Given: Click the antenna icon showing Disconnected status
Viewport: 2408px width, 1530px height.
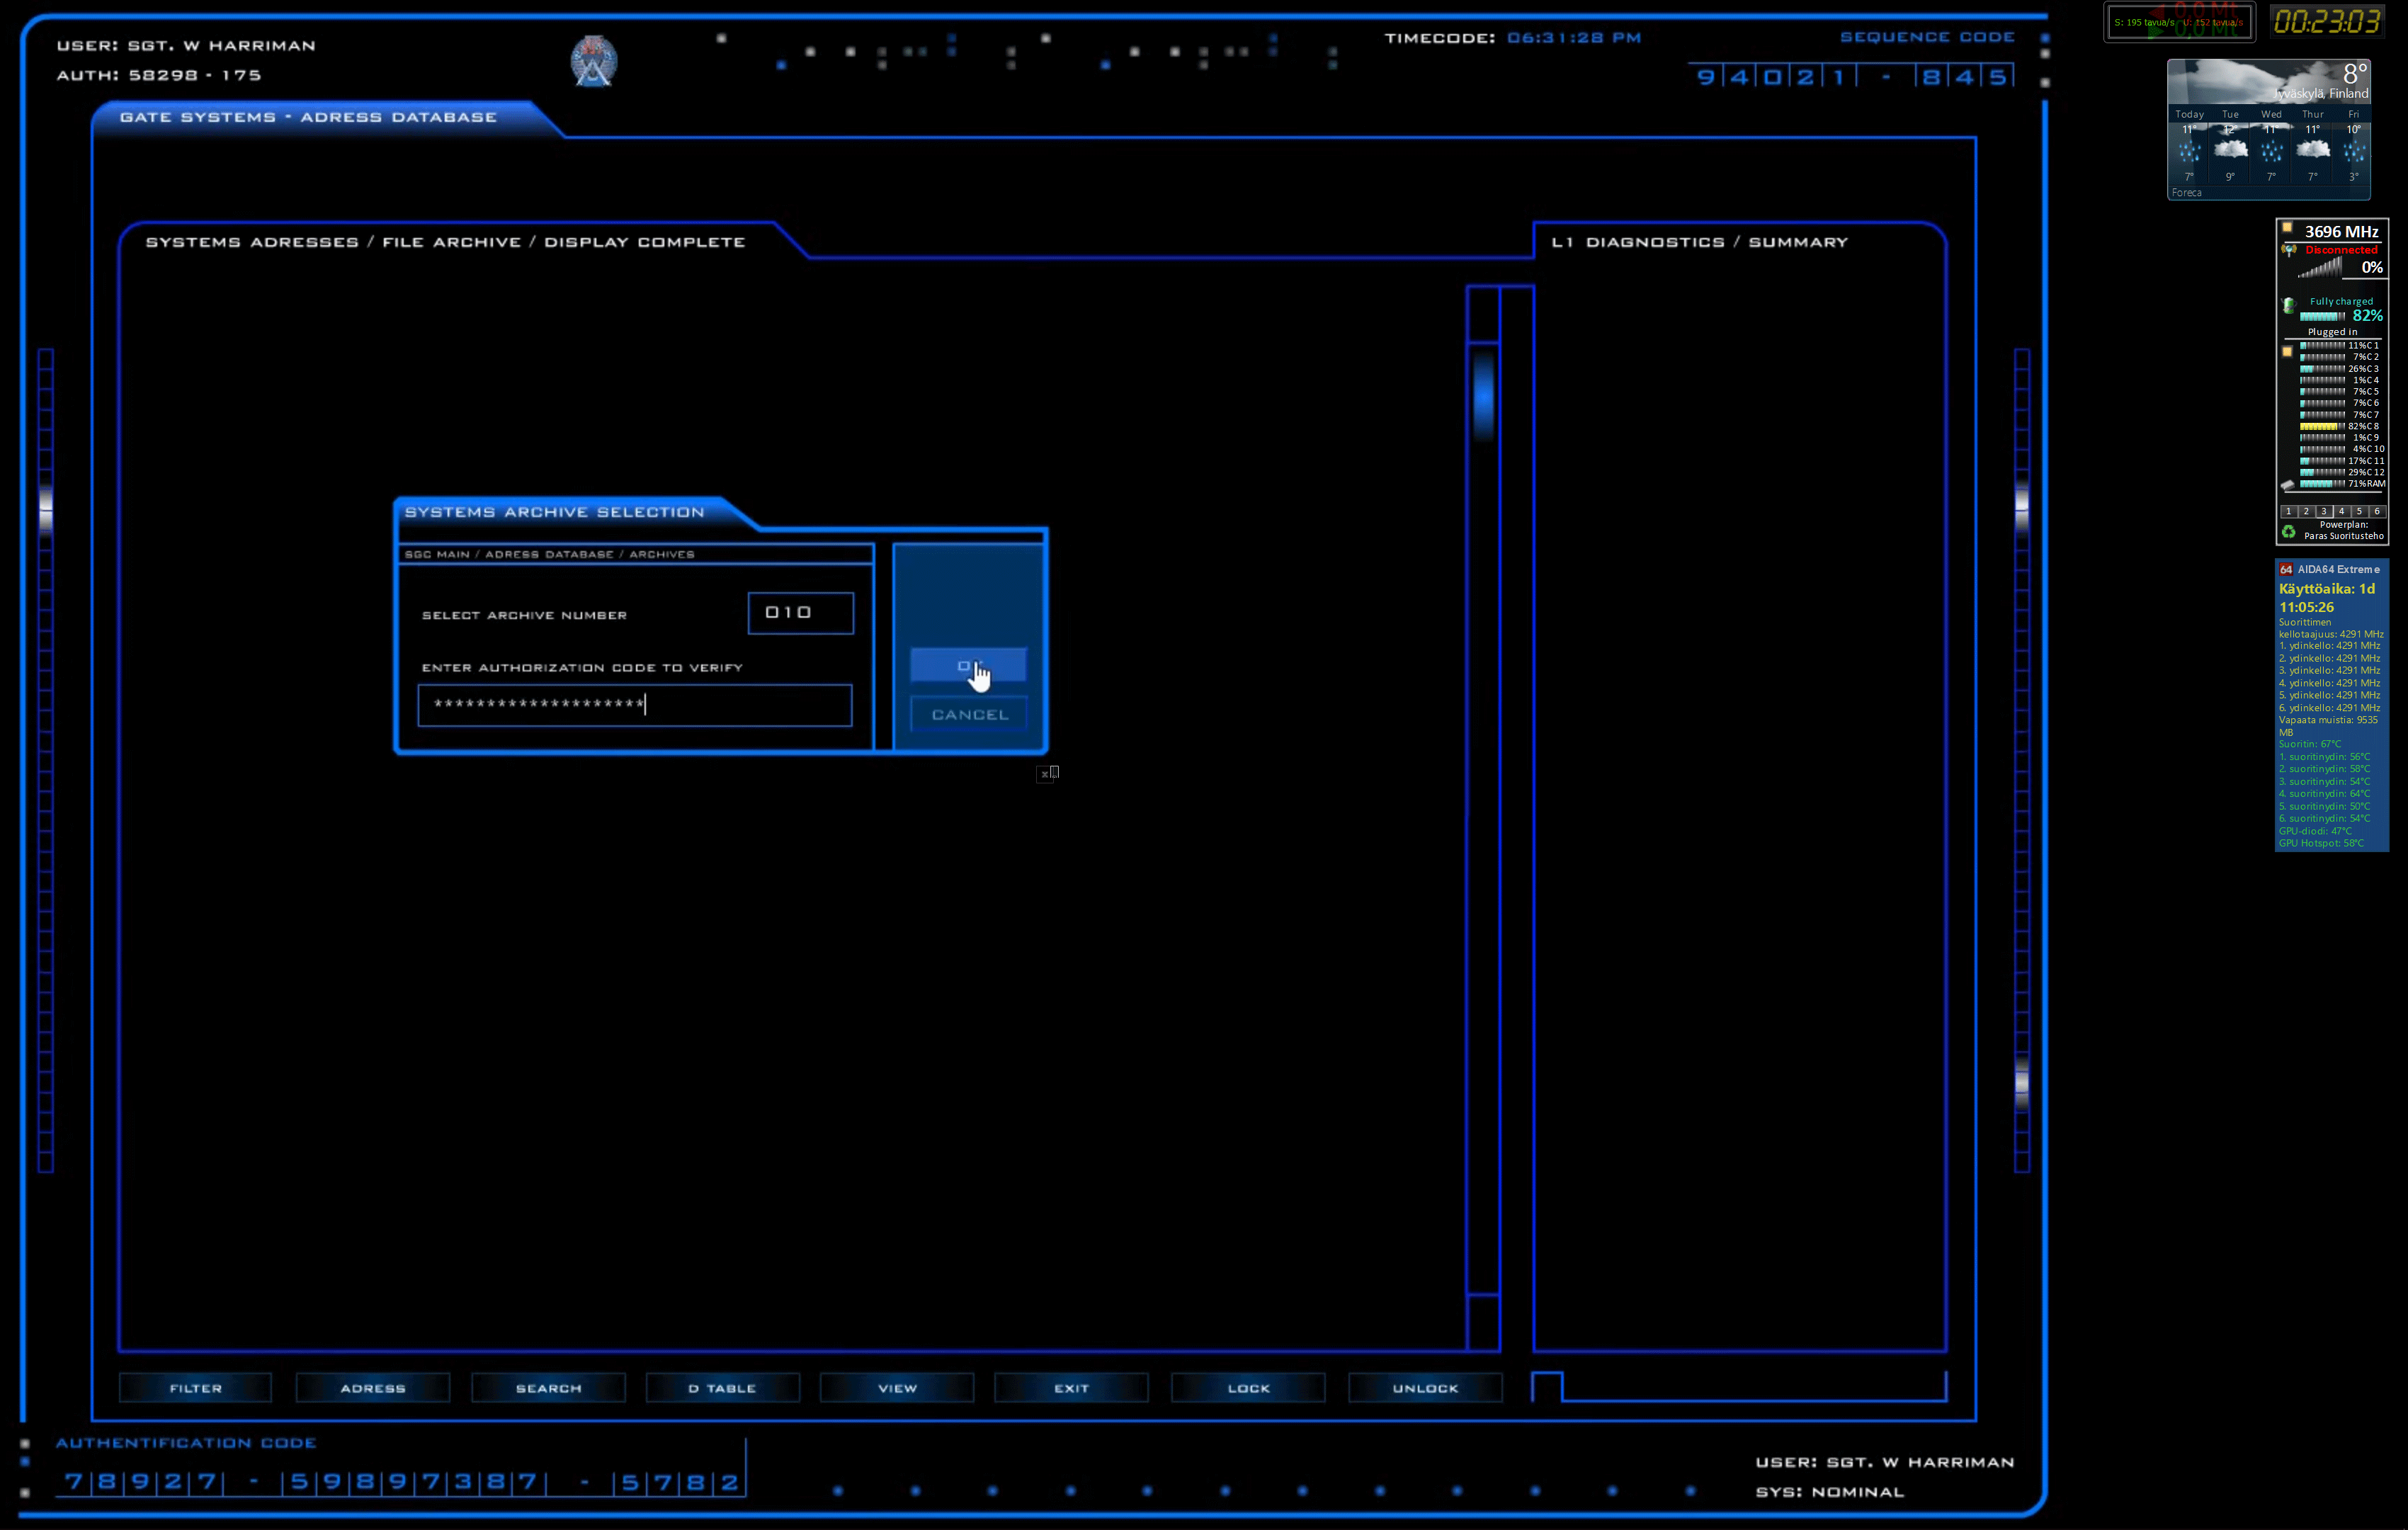Looking at the screenshot, I should tap(2289, 250).
